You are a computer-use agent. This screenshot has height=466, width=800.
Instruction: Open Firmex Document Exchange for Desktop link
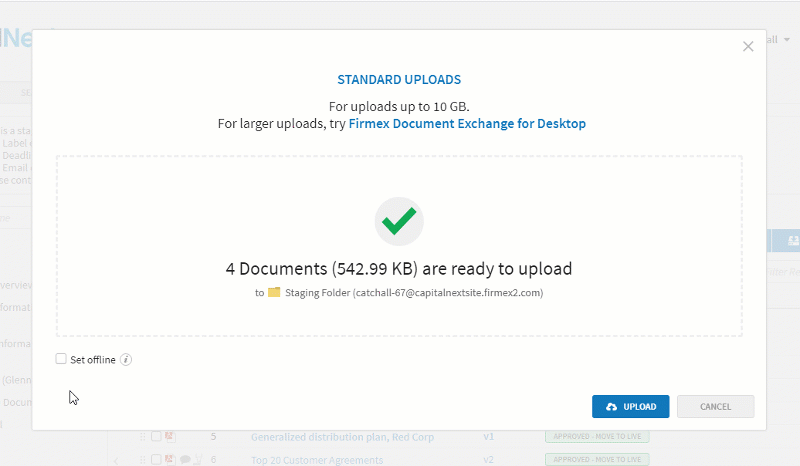(x=467, y=124)
